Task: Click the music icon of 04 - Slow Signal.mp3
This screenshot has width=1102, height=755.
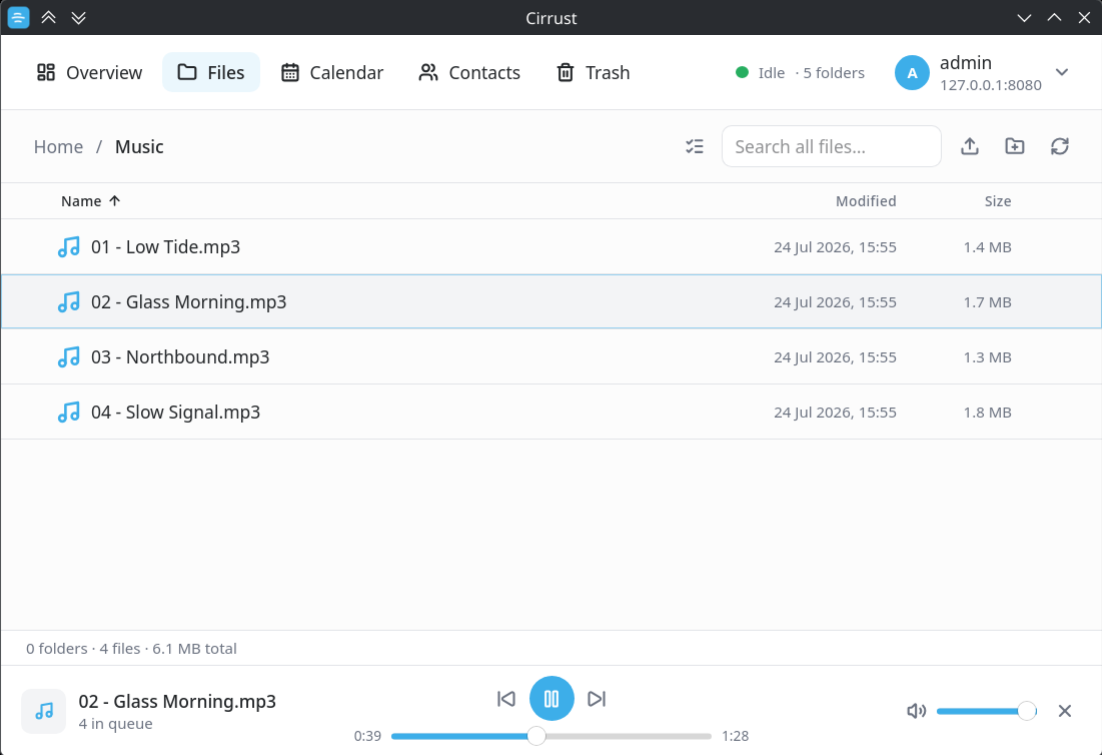Action: [x=68, y=412]
